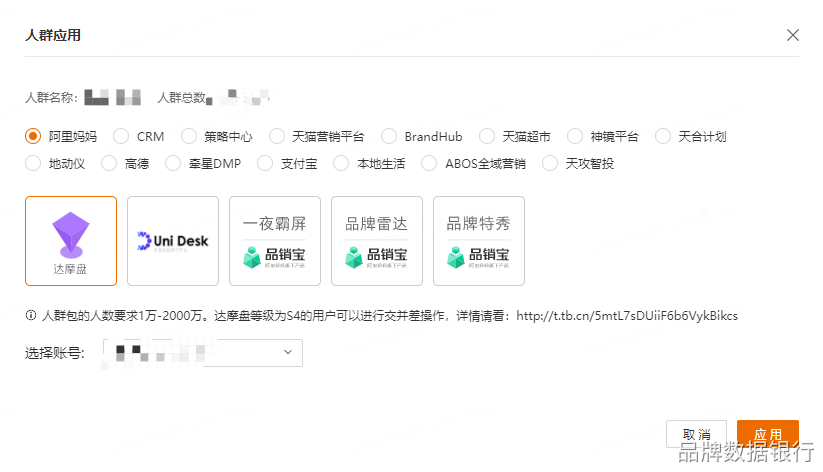Select the 地动仪 radio button
This screenshot has height=472, width=823.
coord(33,163)
